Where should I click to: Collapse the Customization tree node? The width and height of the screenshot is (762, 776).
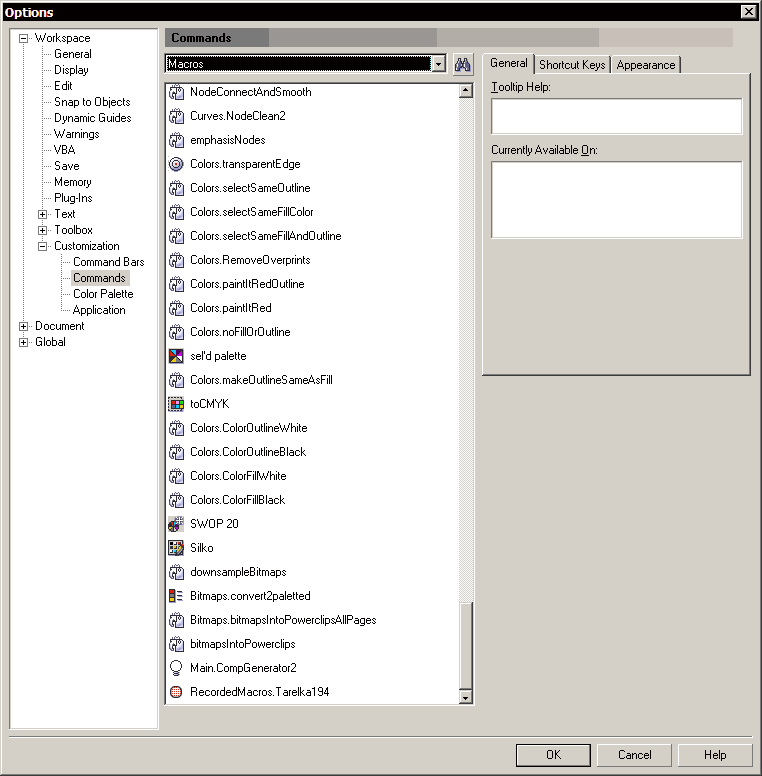[x=43, y=246]
